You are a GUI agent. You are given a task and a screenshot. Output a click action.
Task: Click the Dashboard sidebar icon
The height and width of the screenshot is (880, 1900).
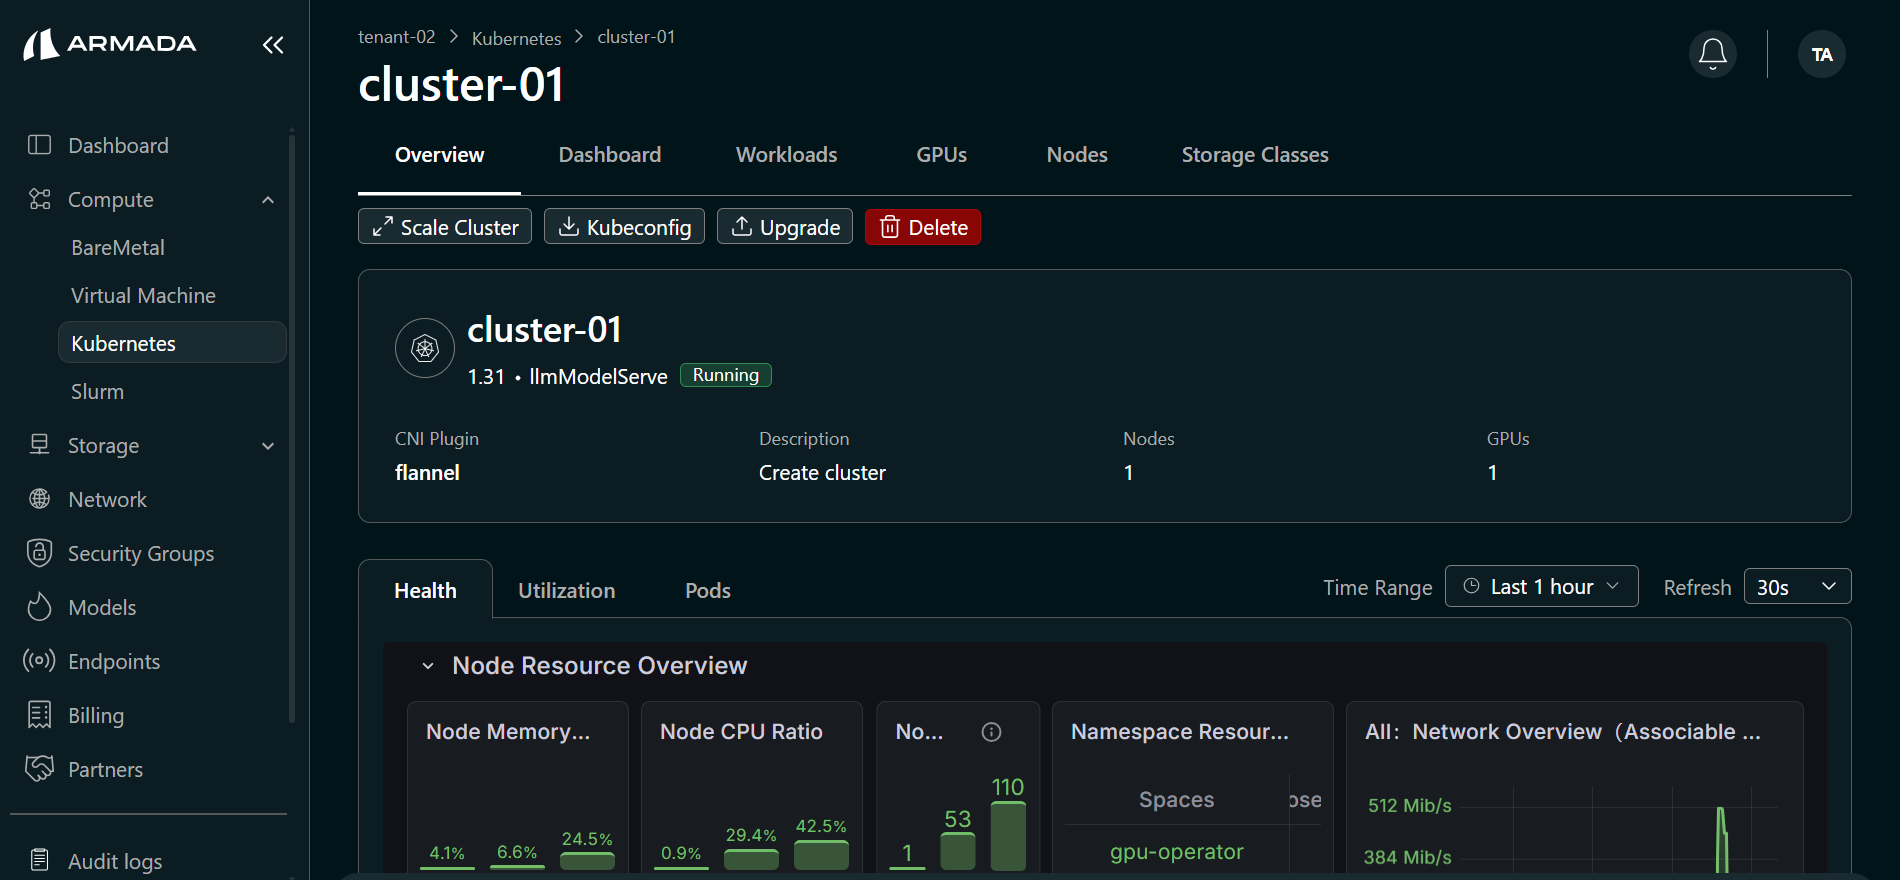tap(39, 145)
